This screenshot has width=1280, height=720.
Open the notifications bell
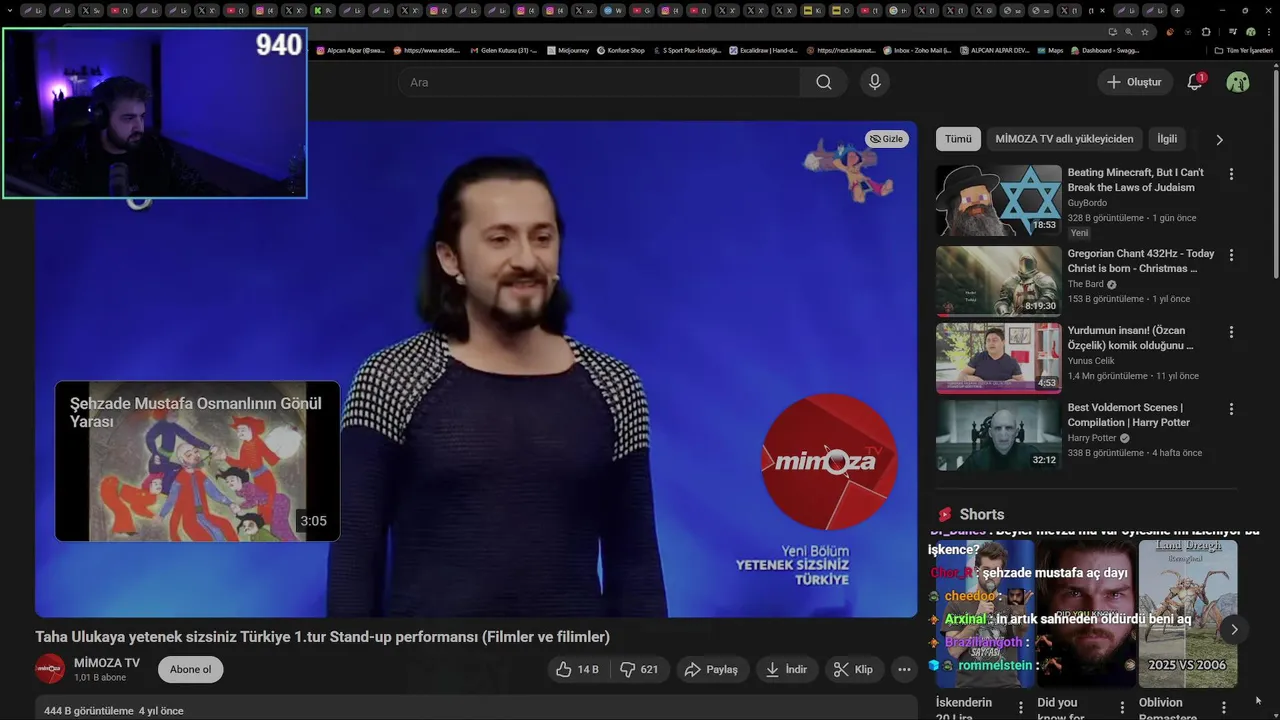(1195, 82)
